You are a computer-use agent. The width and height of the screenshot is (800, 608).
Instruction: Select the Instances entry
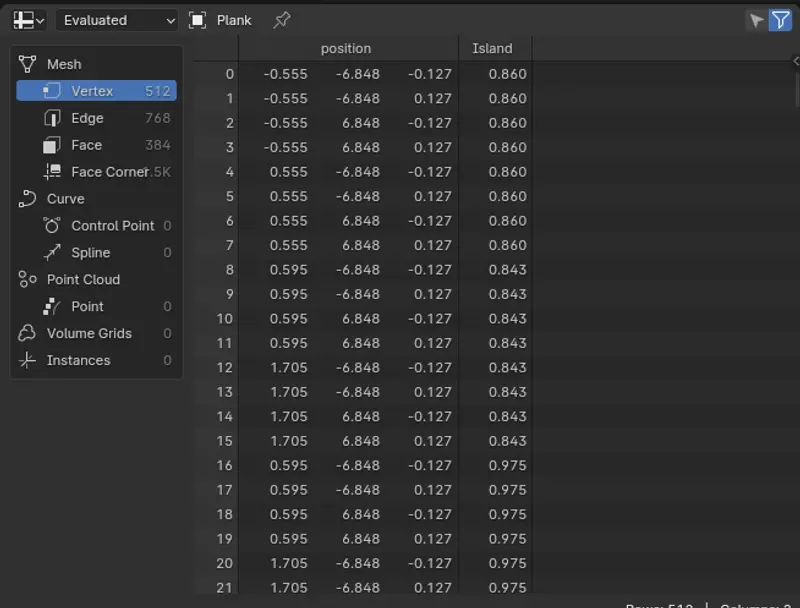pyautogui.click(x=78, y=361)
